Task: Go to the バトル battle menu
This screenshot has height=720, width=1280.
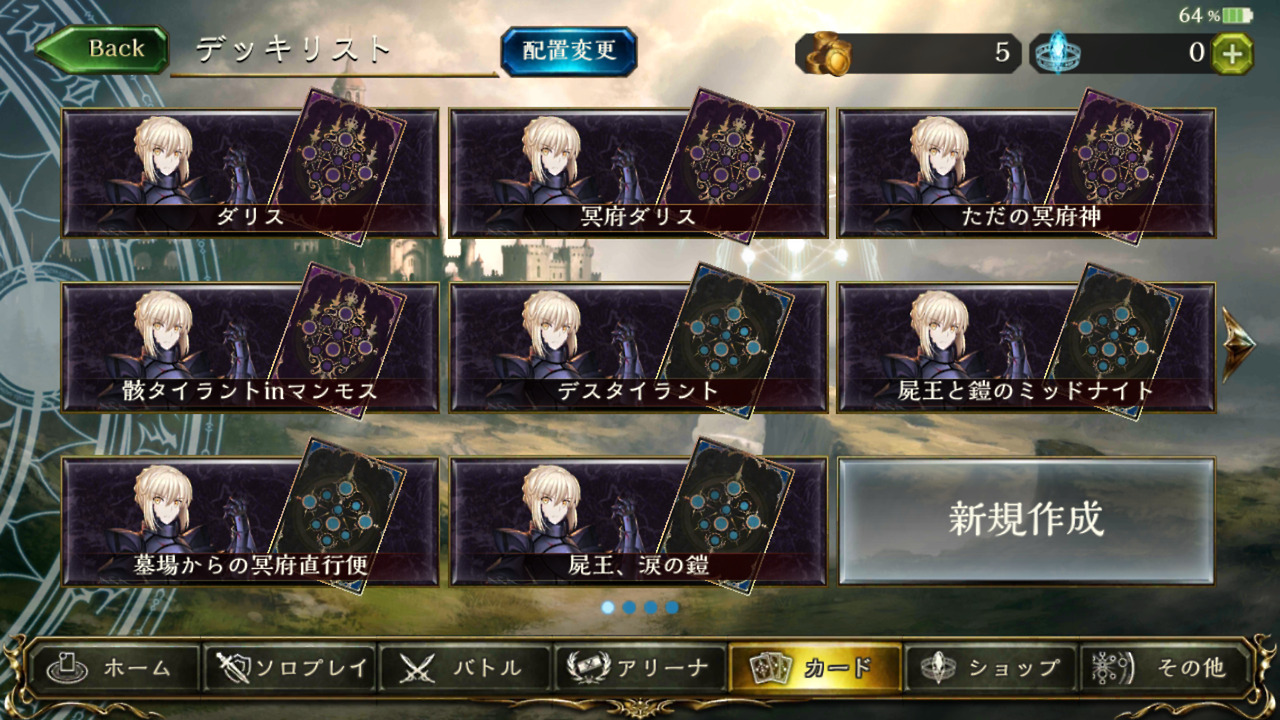Action: tap(465, 668)
